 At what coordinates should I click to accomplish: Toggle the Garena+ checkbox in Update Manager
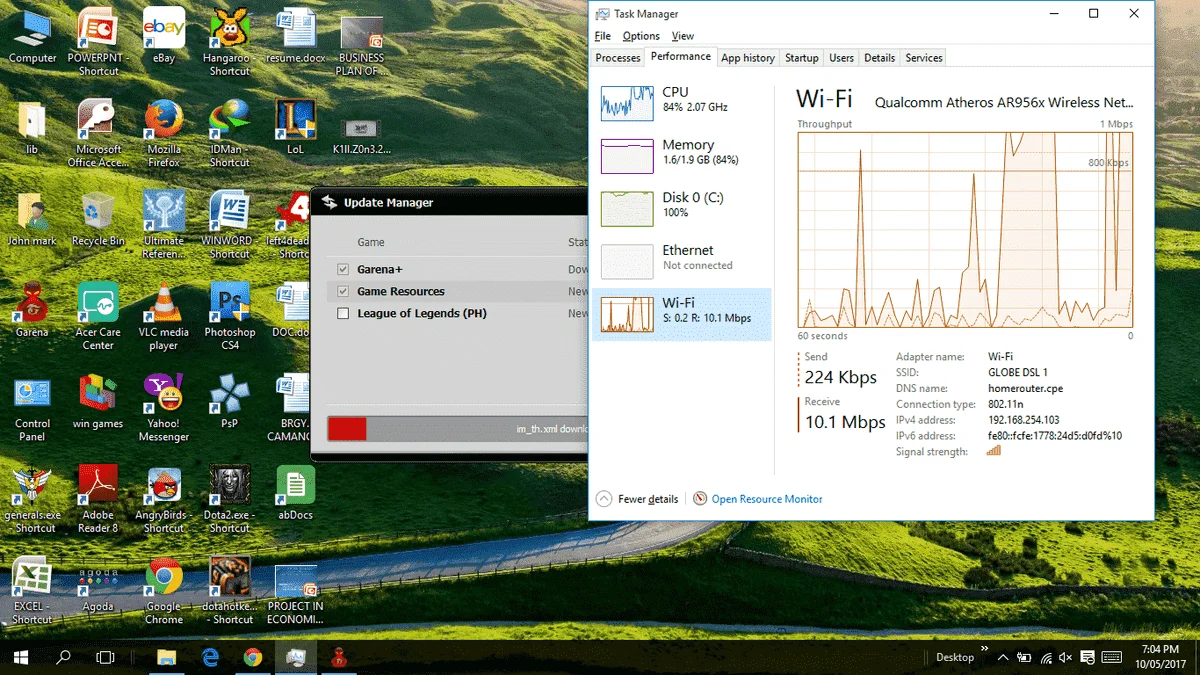343,269
